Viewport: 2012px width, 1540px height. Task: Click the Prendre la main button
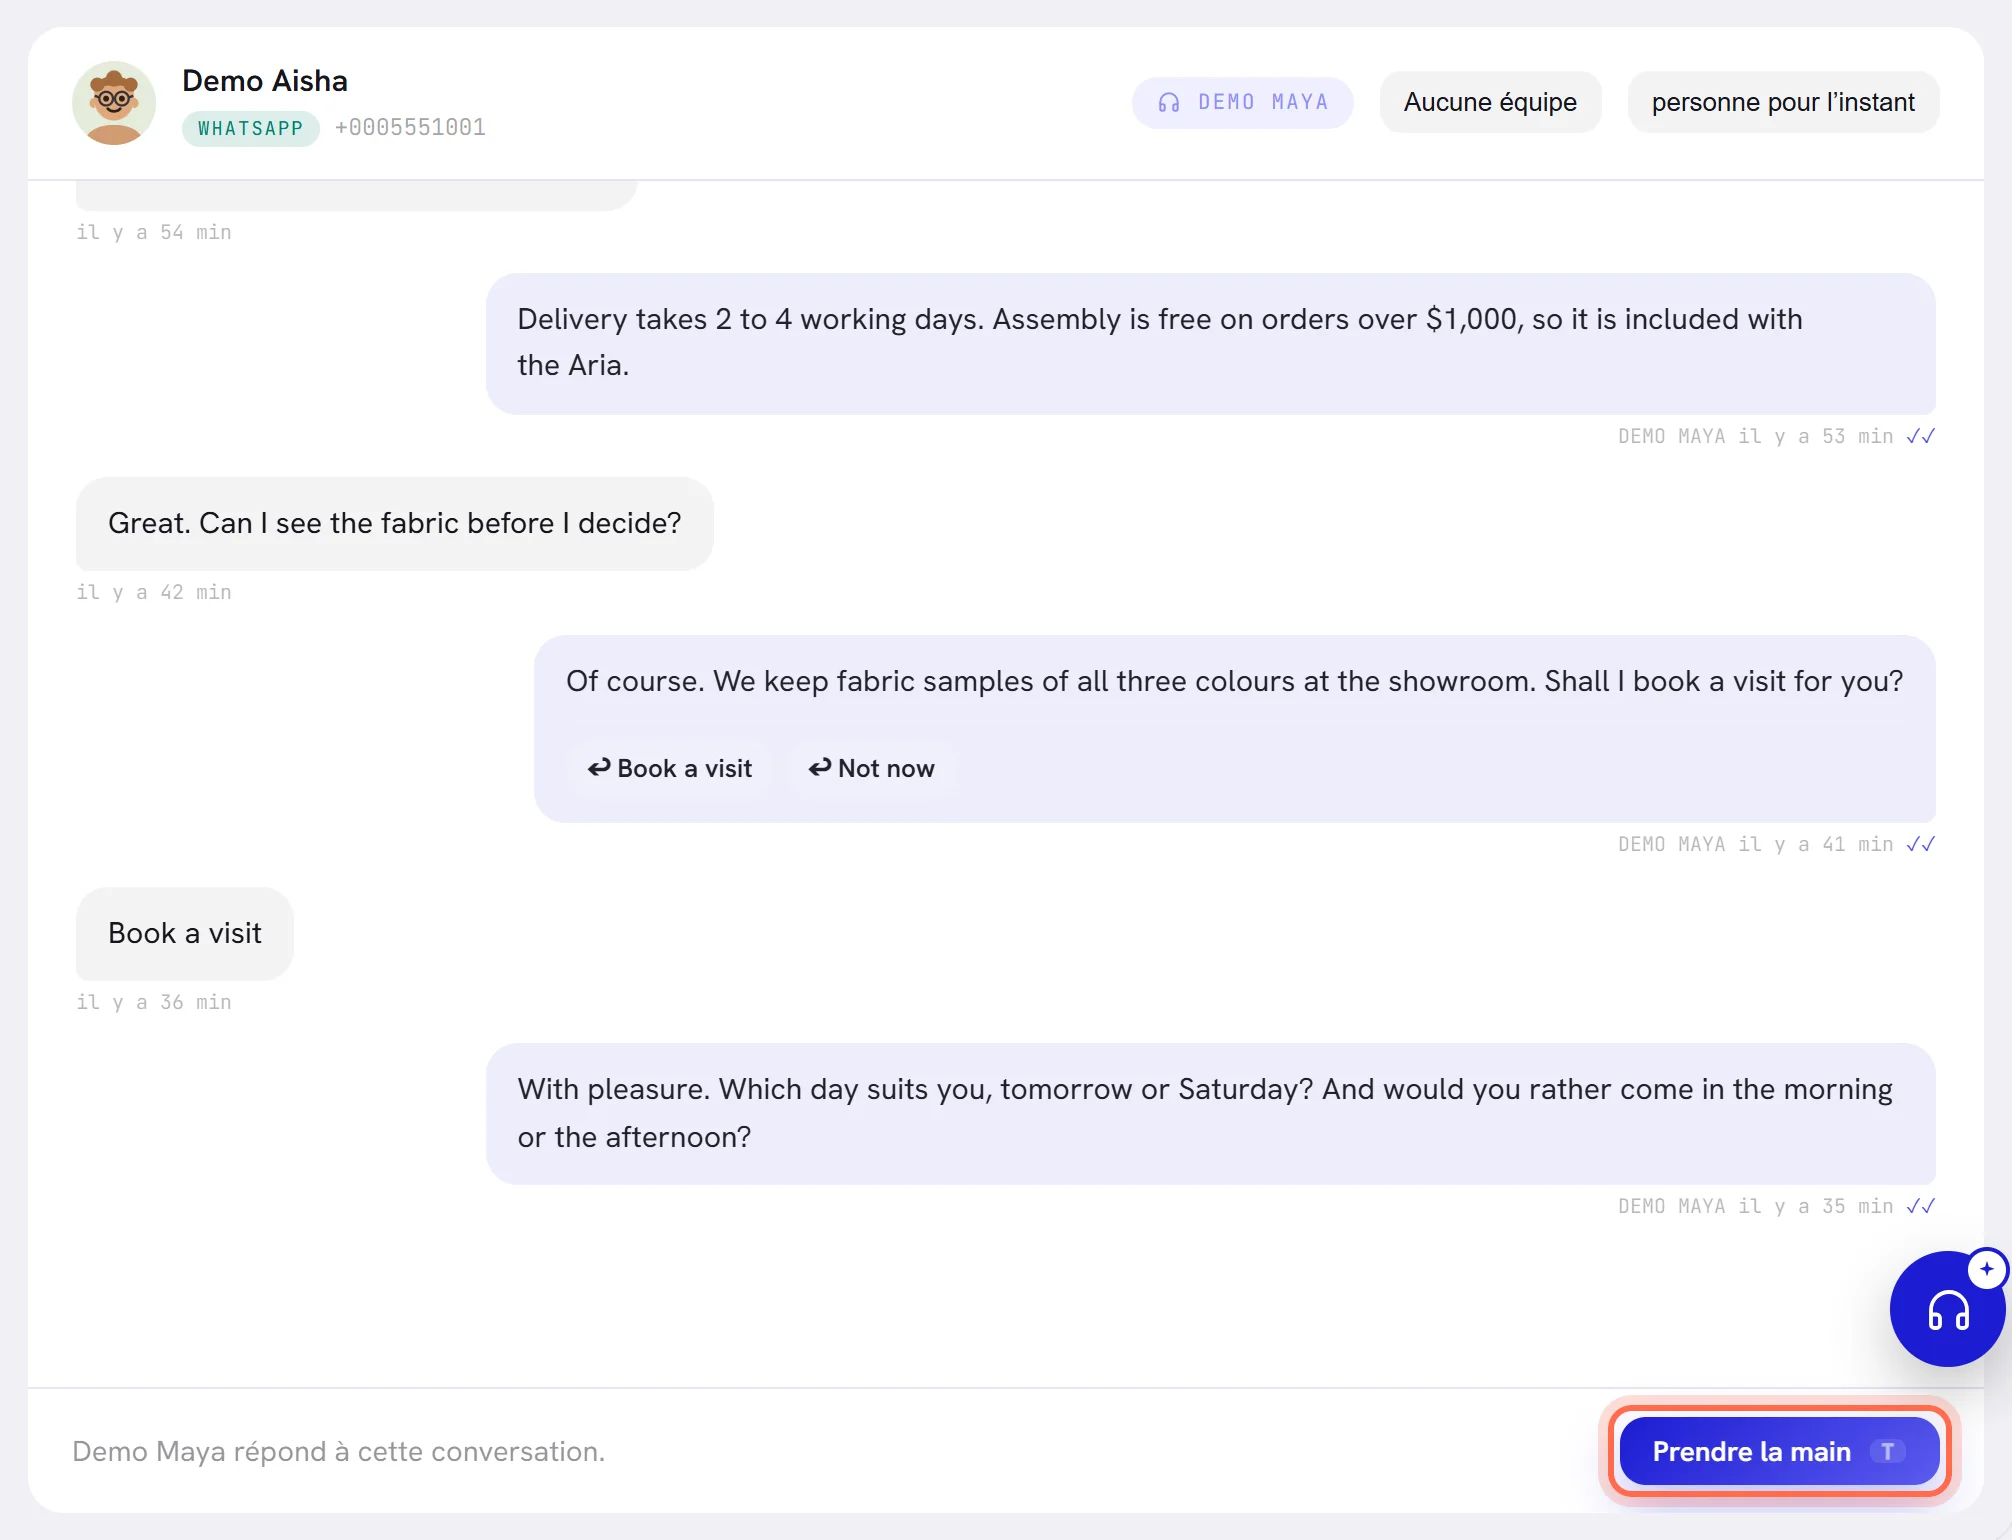point(1779,1451)
